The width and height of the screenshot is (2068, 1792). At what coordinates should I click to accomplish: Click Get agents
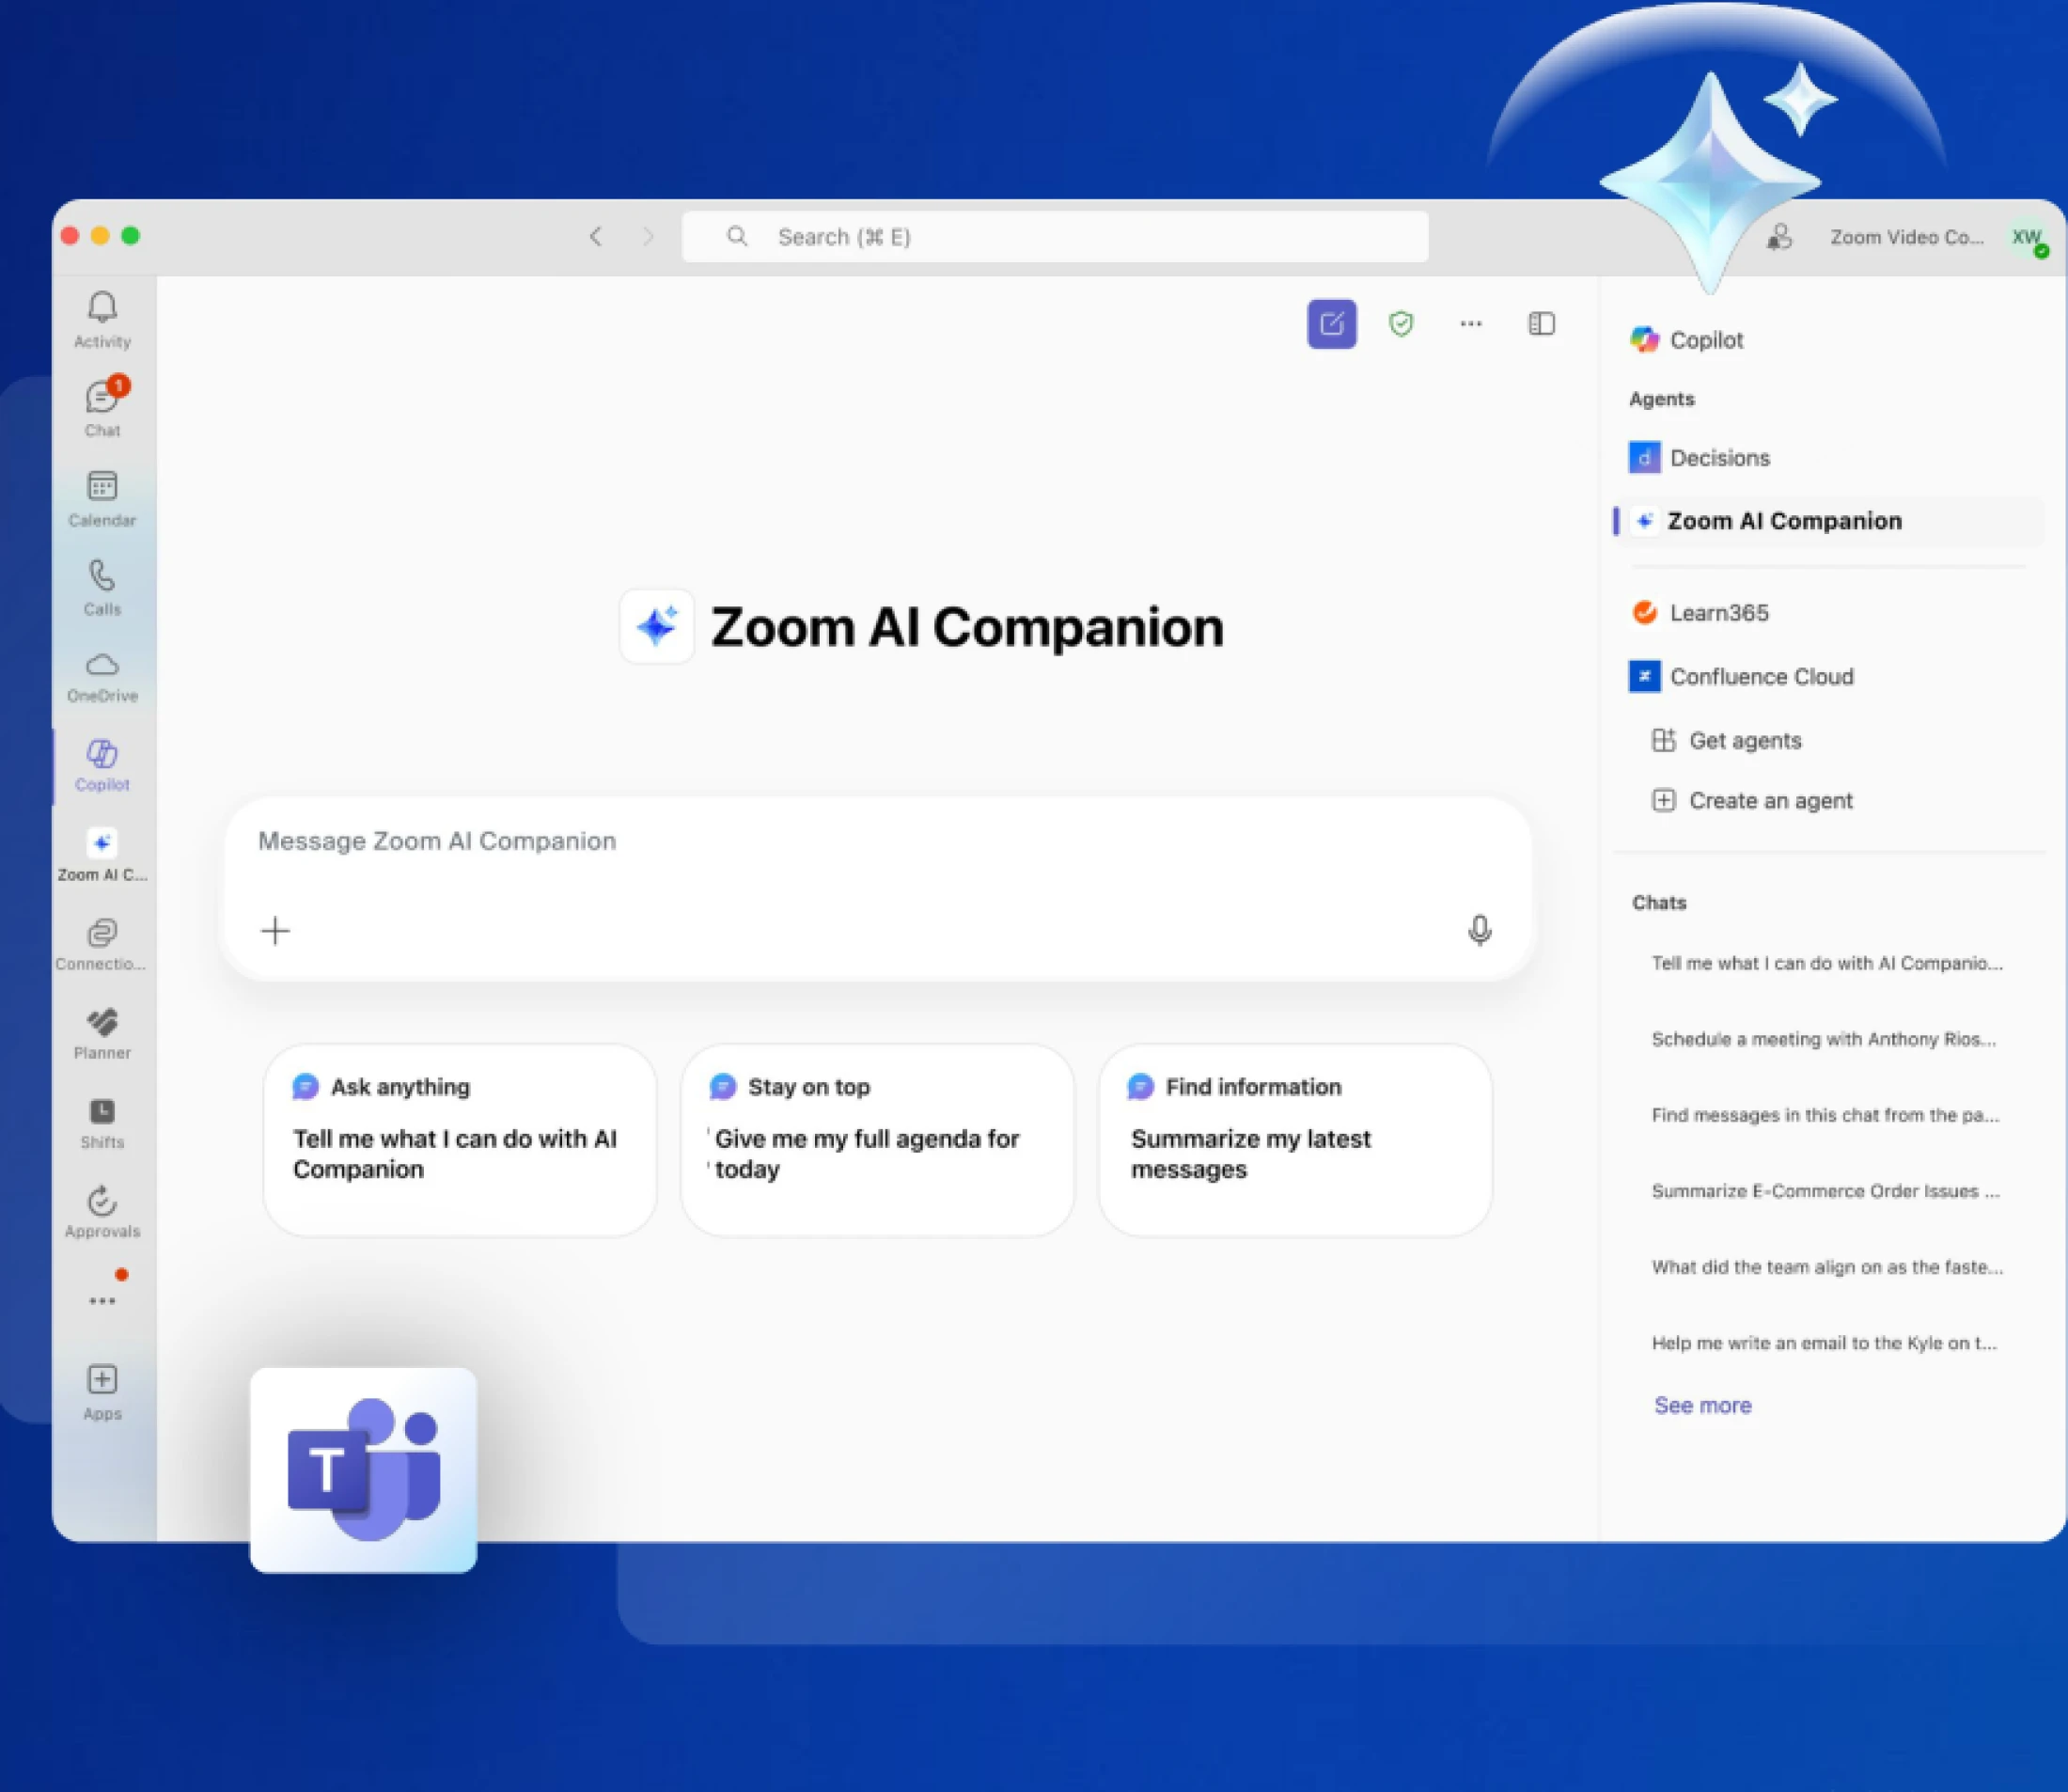1726,741
